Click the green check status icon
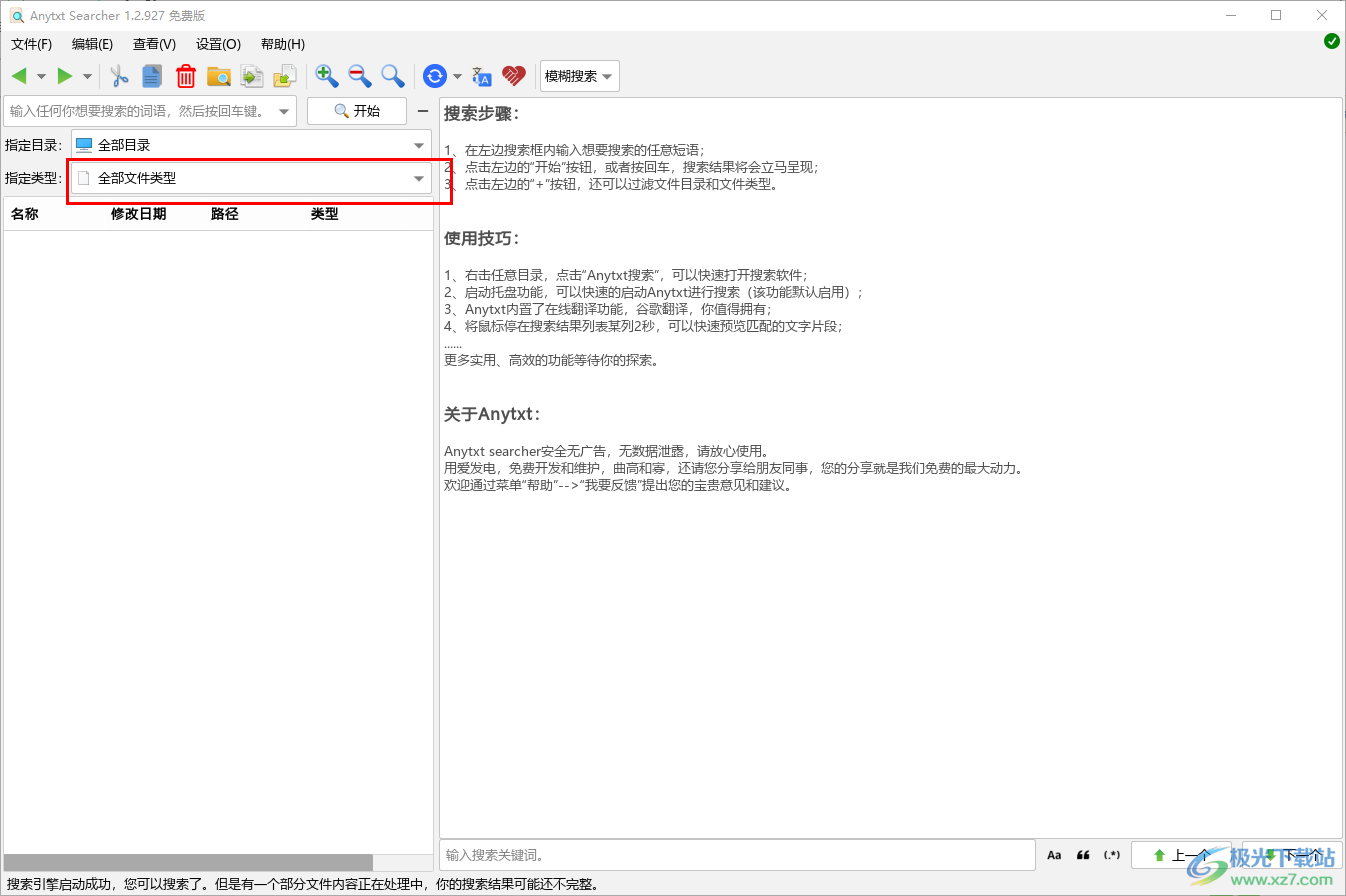 pyautogui.click(x=1332, y=41)
